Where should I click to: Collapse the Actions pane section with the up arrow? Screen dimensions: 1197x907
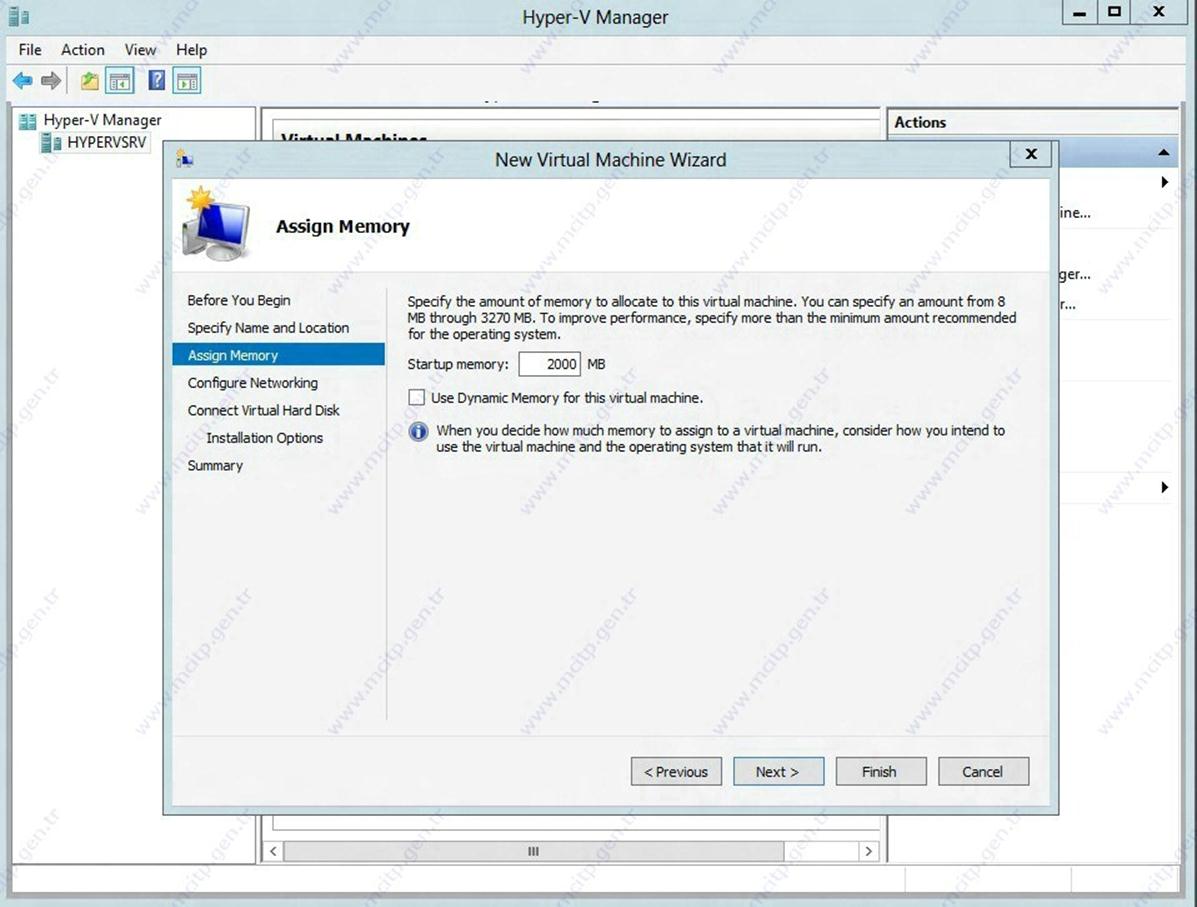point(1163,153)
